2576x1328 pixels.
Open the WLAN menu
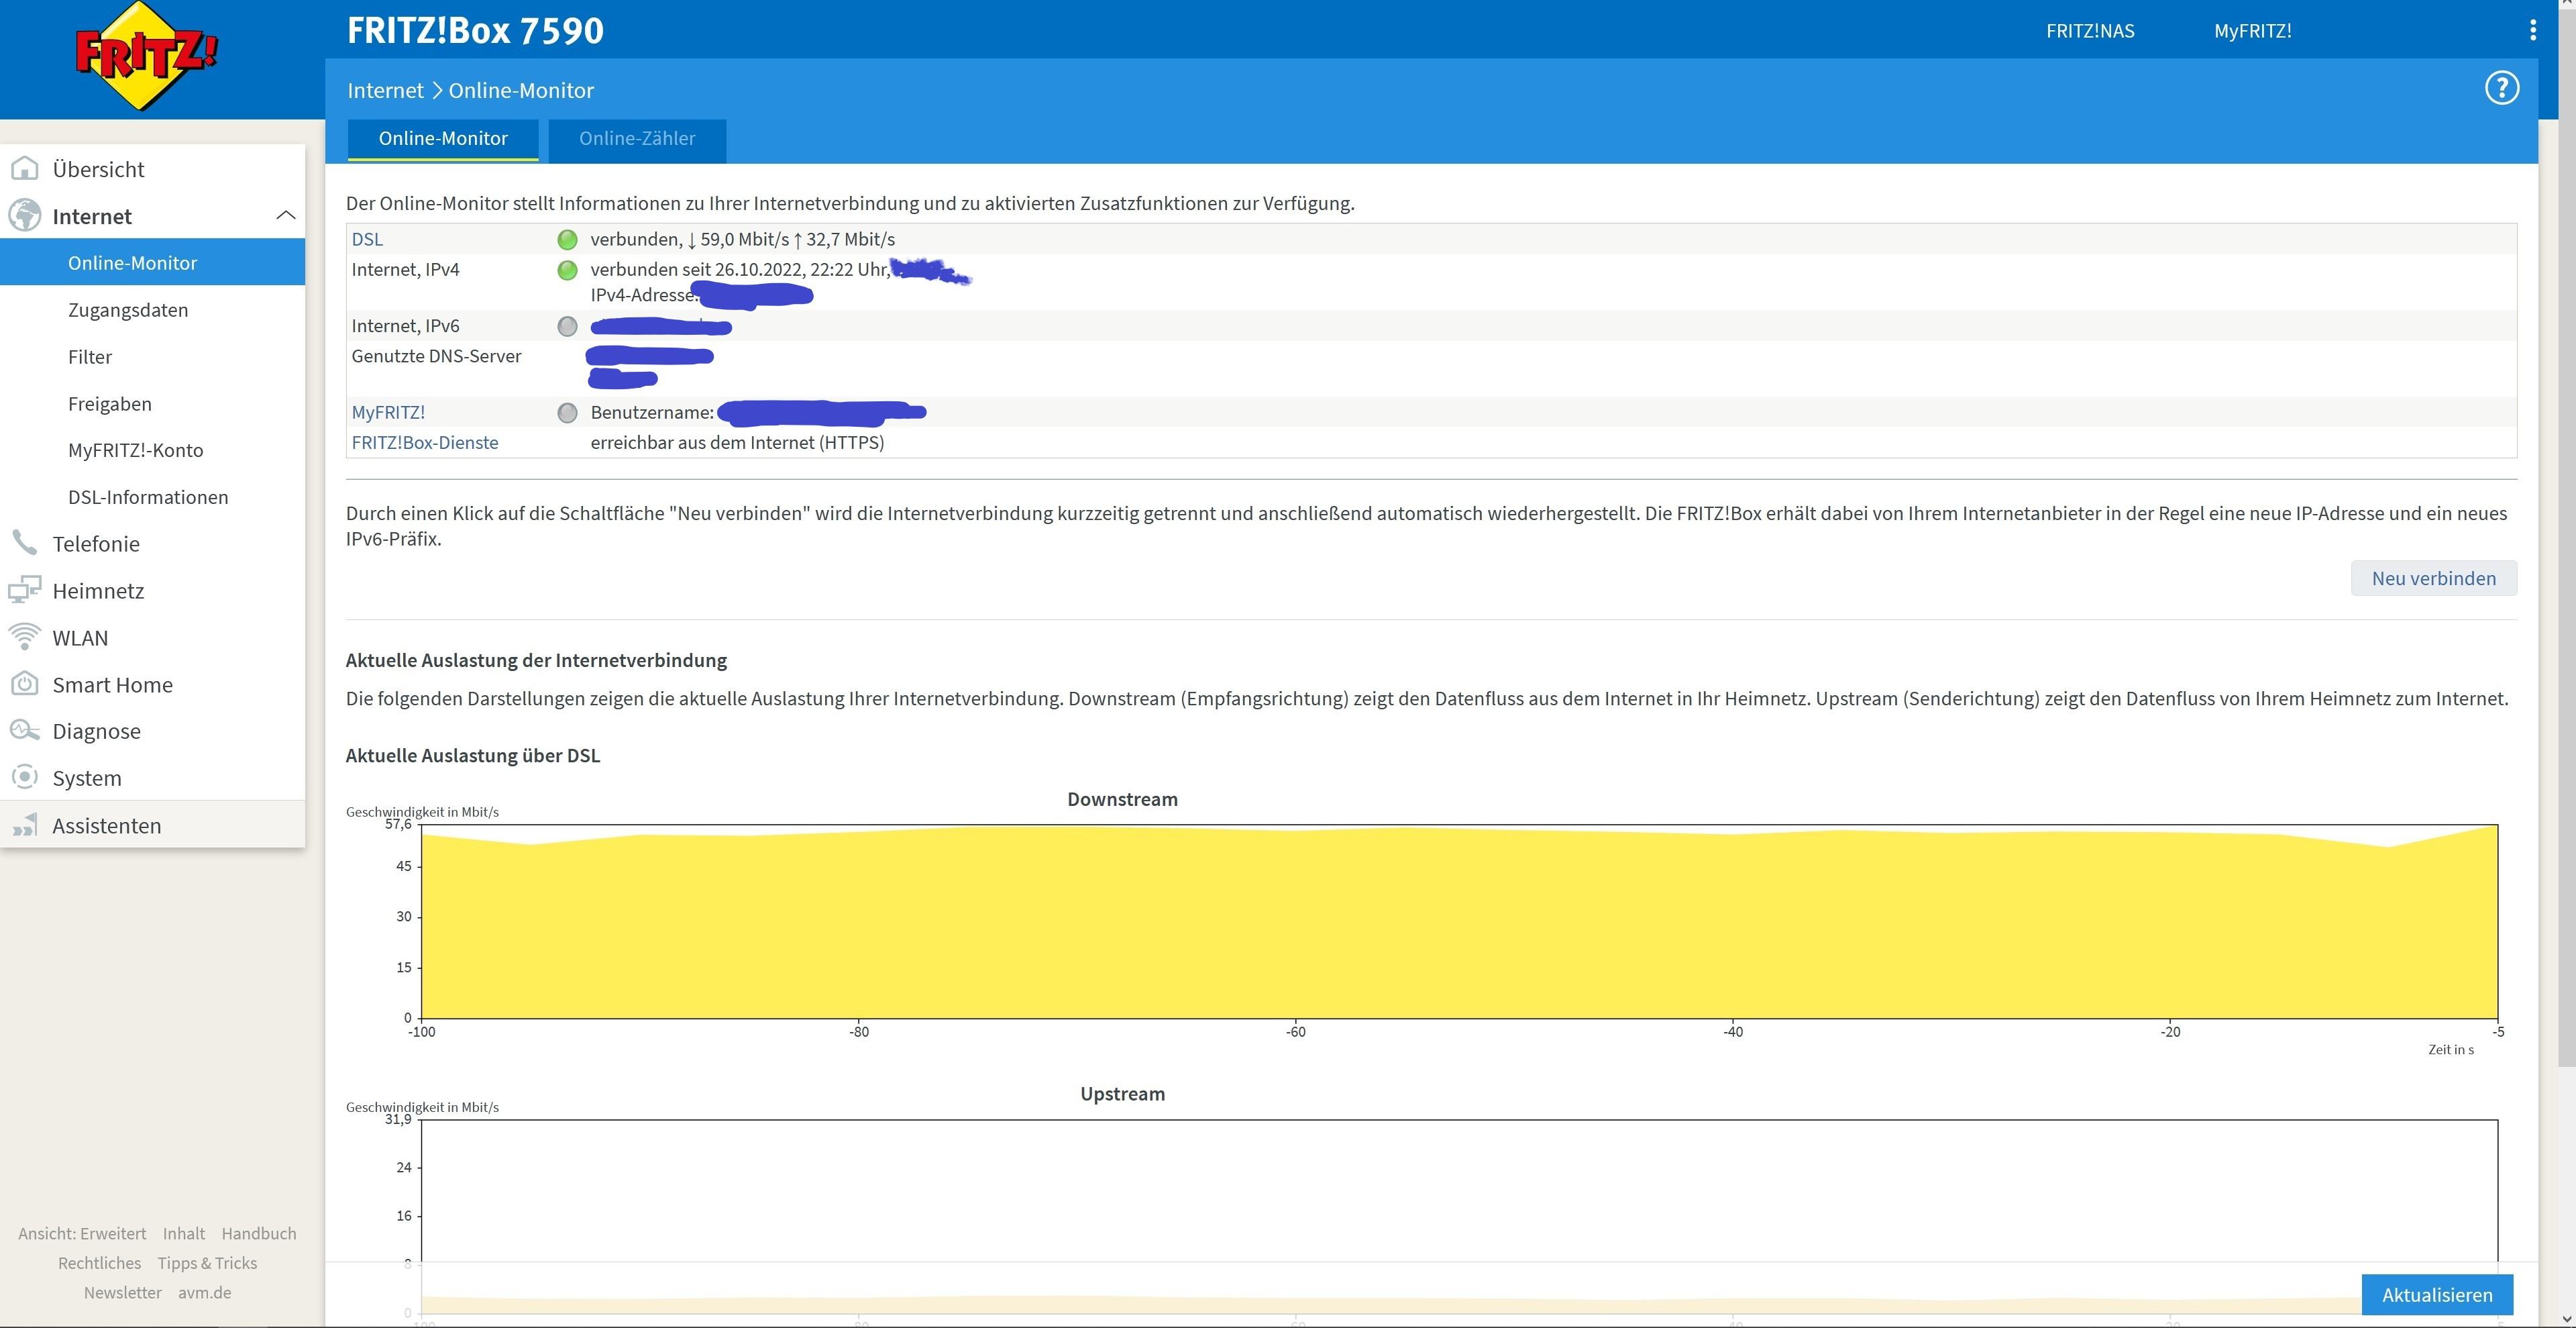(x=80, y=638)
